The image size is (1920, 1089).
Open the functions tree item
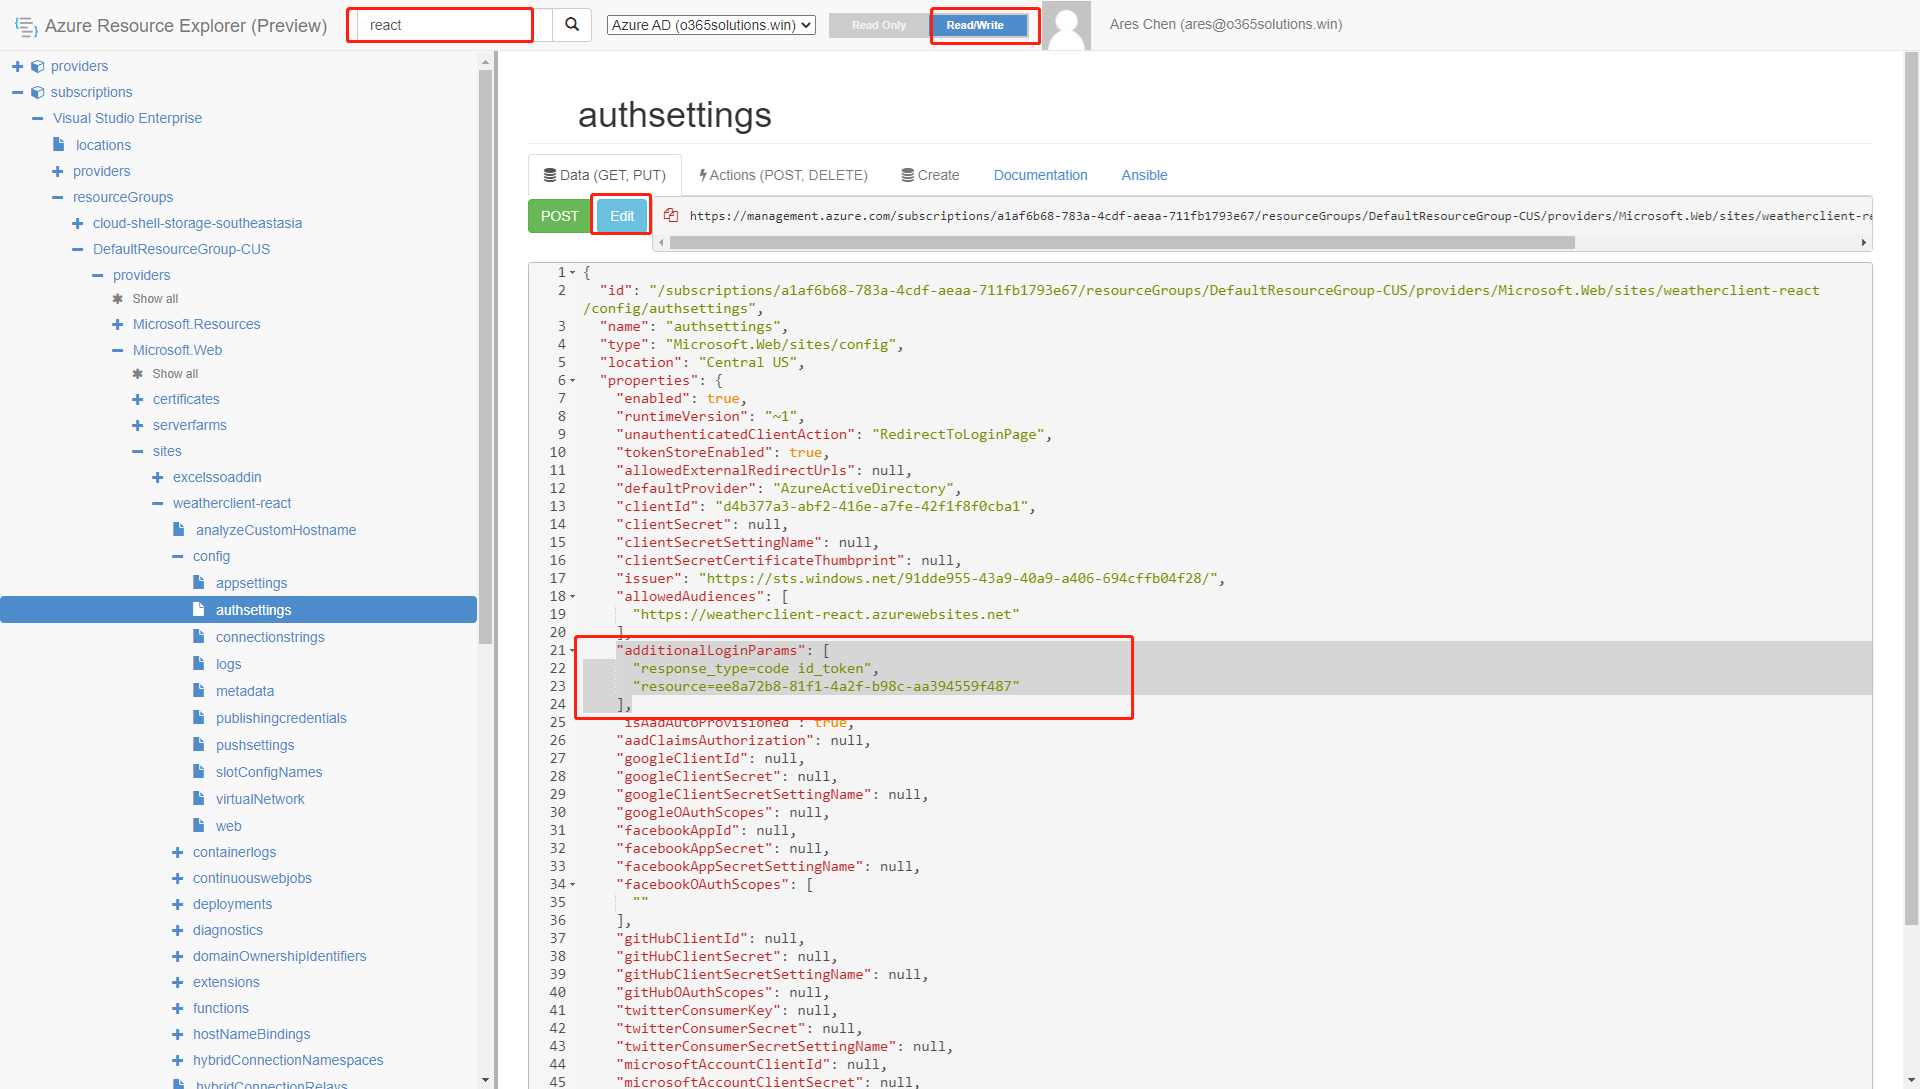221,1008
